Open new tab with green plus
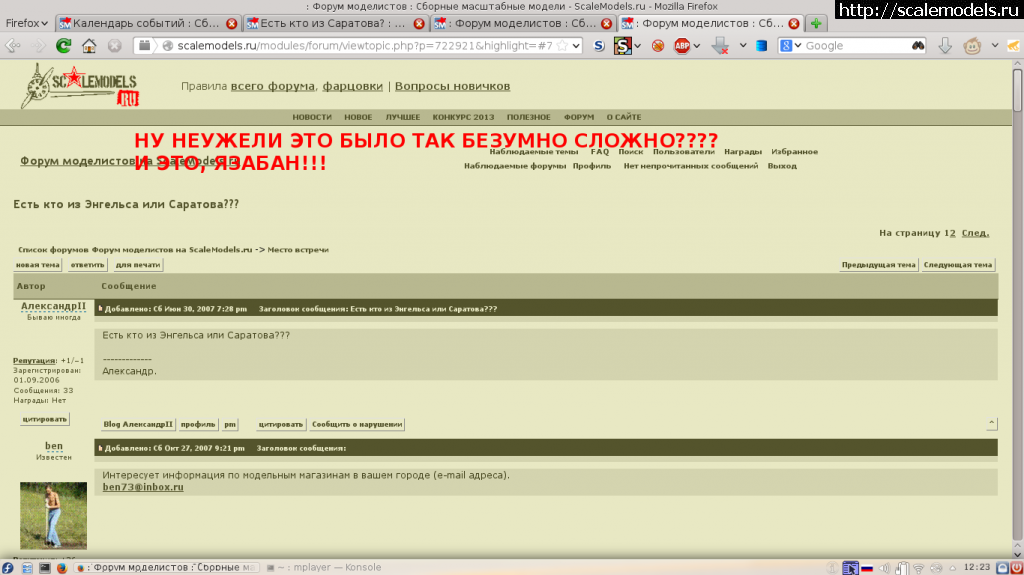This screenshot has height=575, width=1024. 816,24
